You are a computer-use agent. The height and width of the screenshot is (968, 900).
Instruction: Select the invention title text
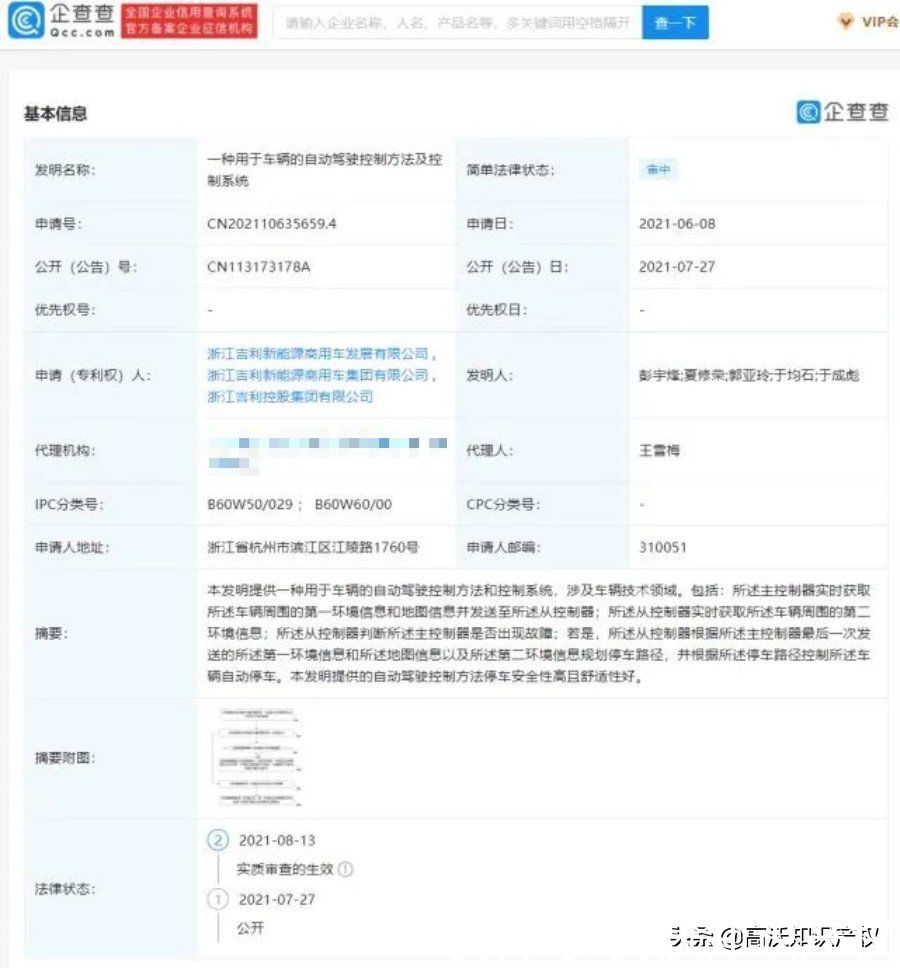click(325, 170)
